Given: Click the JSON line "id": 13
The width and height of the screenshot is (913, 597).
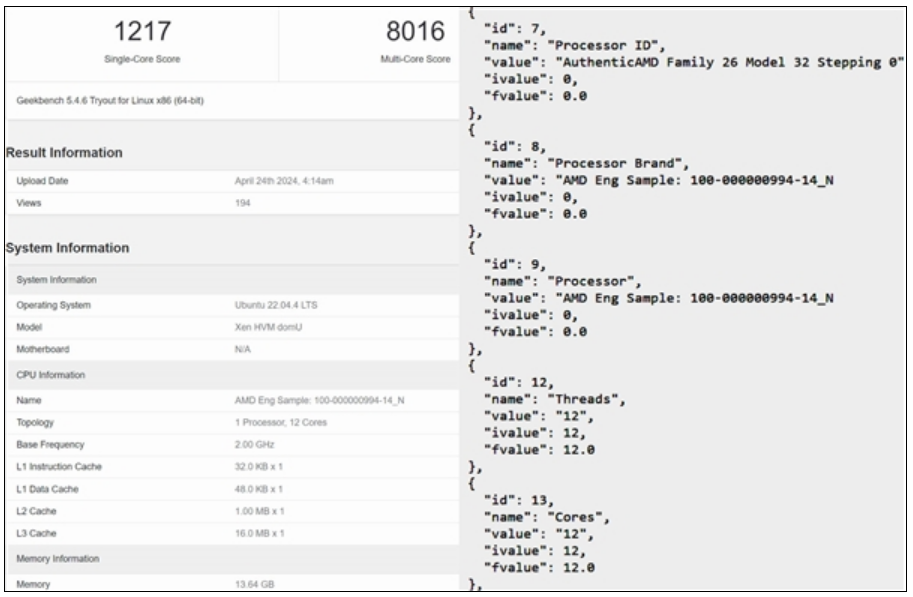Looking at the screenshot, I should coord(519,501).
